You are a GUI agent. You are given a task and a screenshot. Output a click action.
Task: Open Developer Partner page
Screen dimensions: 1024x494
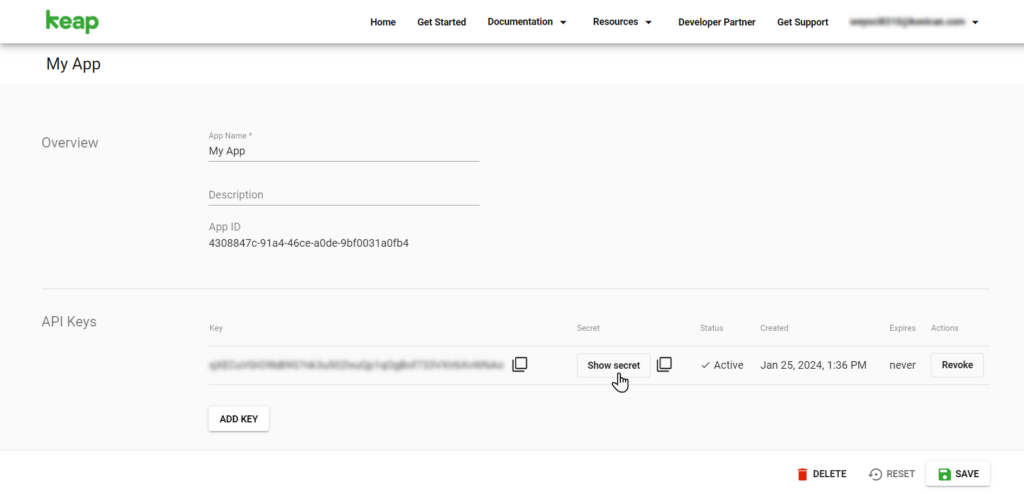pyautogui.click(x=716, y=22)
